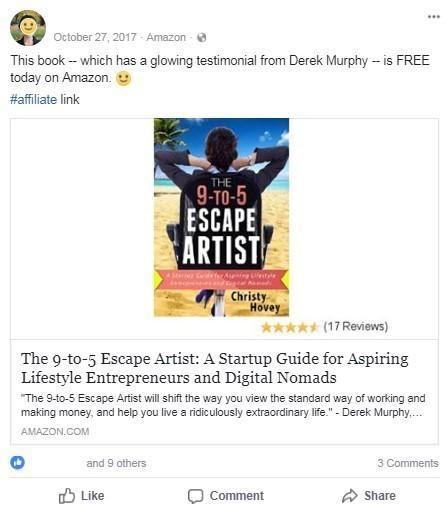Click the AMAZON.COM domain label
The width and height of the screenshot is (446, 511).
(55, 432)
